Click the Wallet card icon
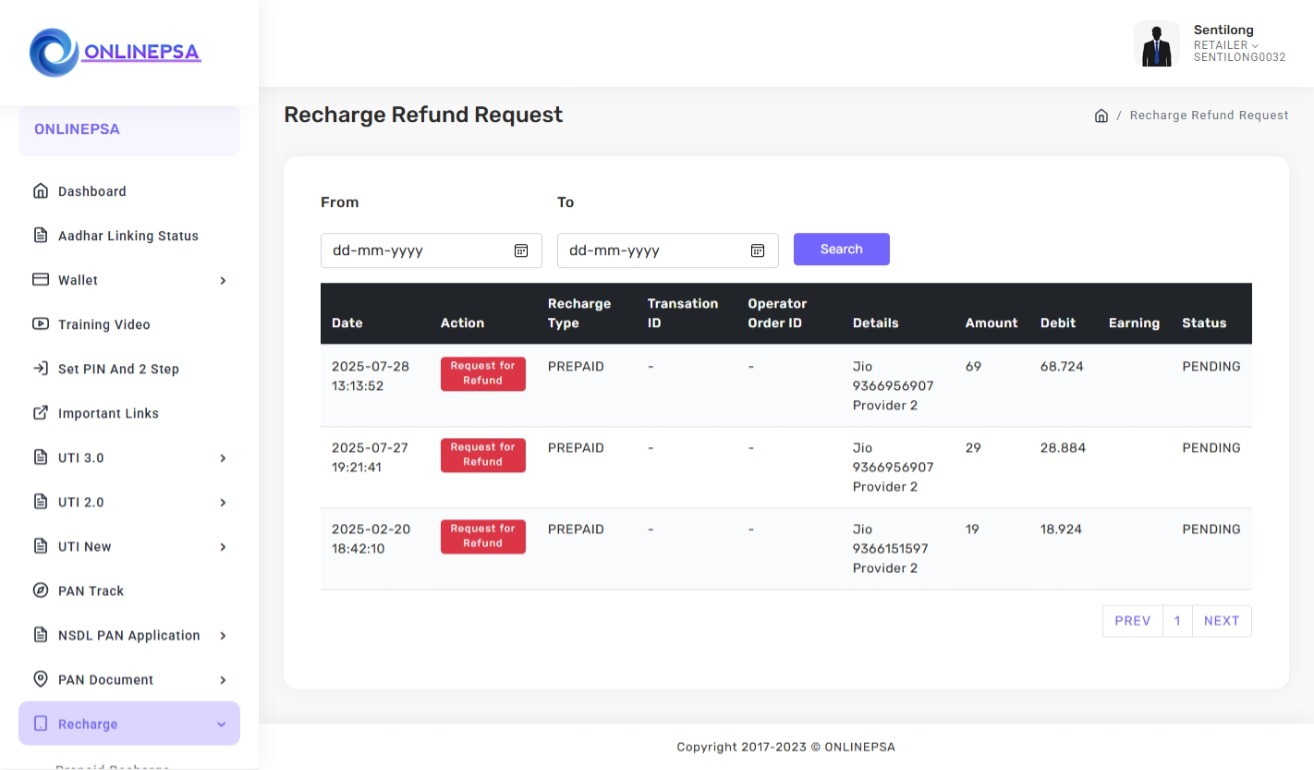 pos(41,280)
